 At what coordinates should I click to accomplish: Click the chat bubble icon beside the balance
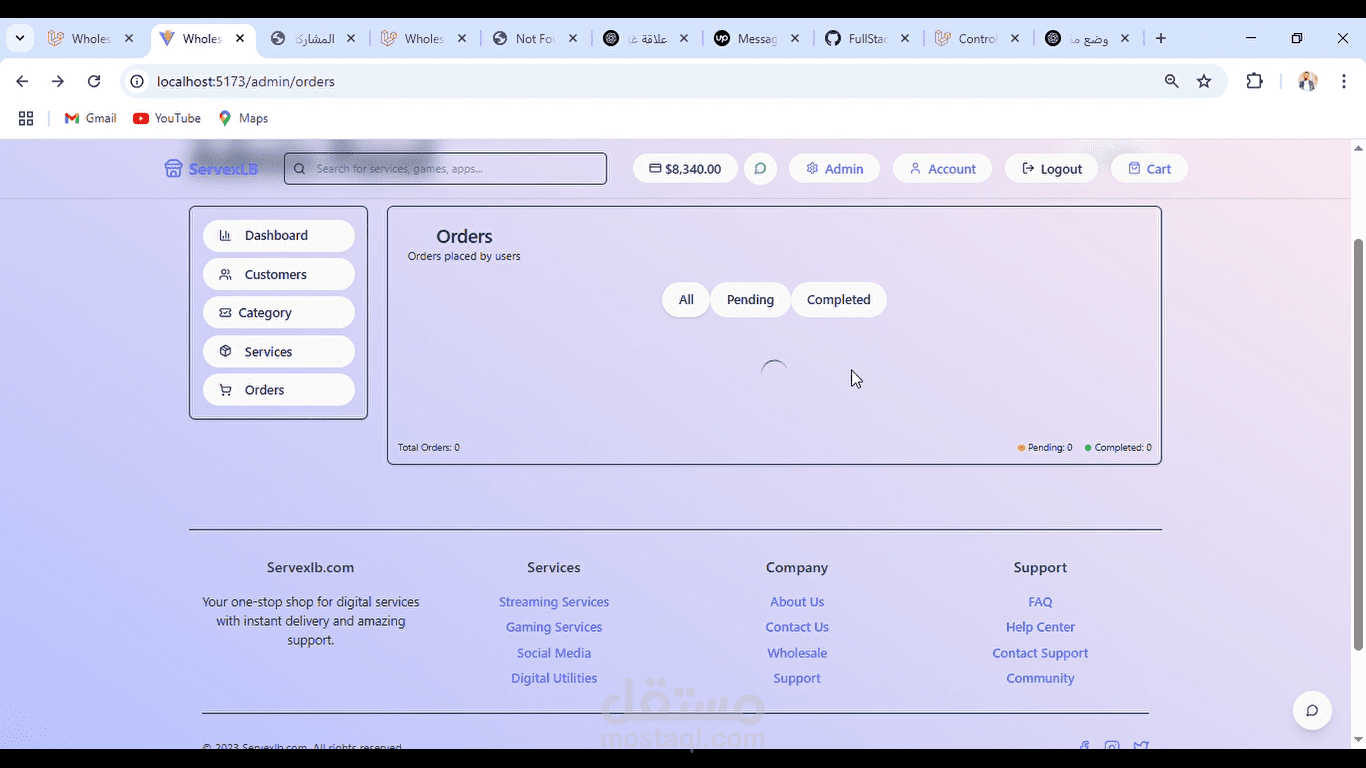760,169
